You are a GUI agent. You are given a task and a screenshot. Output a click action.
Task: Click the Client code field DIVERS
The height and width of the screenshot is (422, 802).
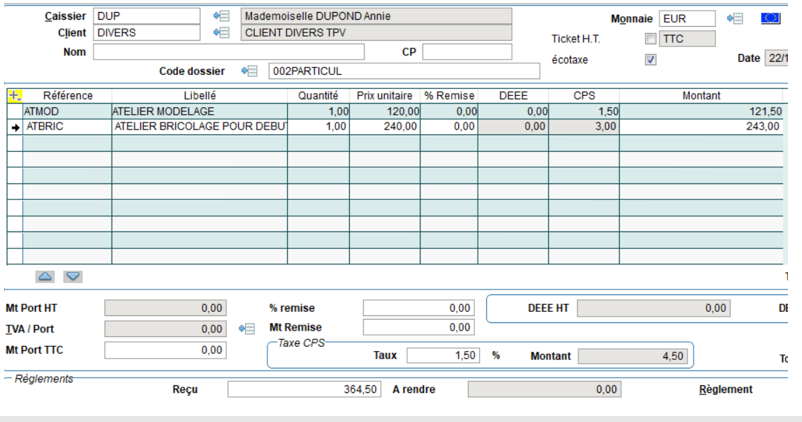coord(146,32)
